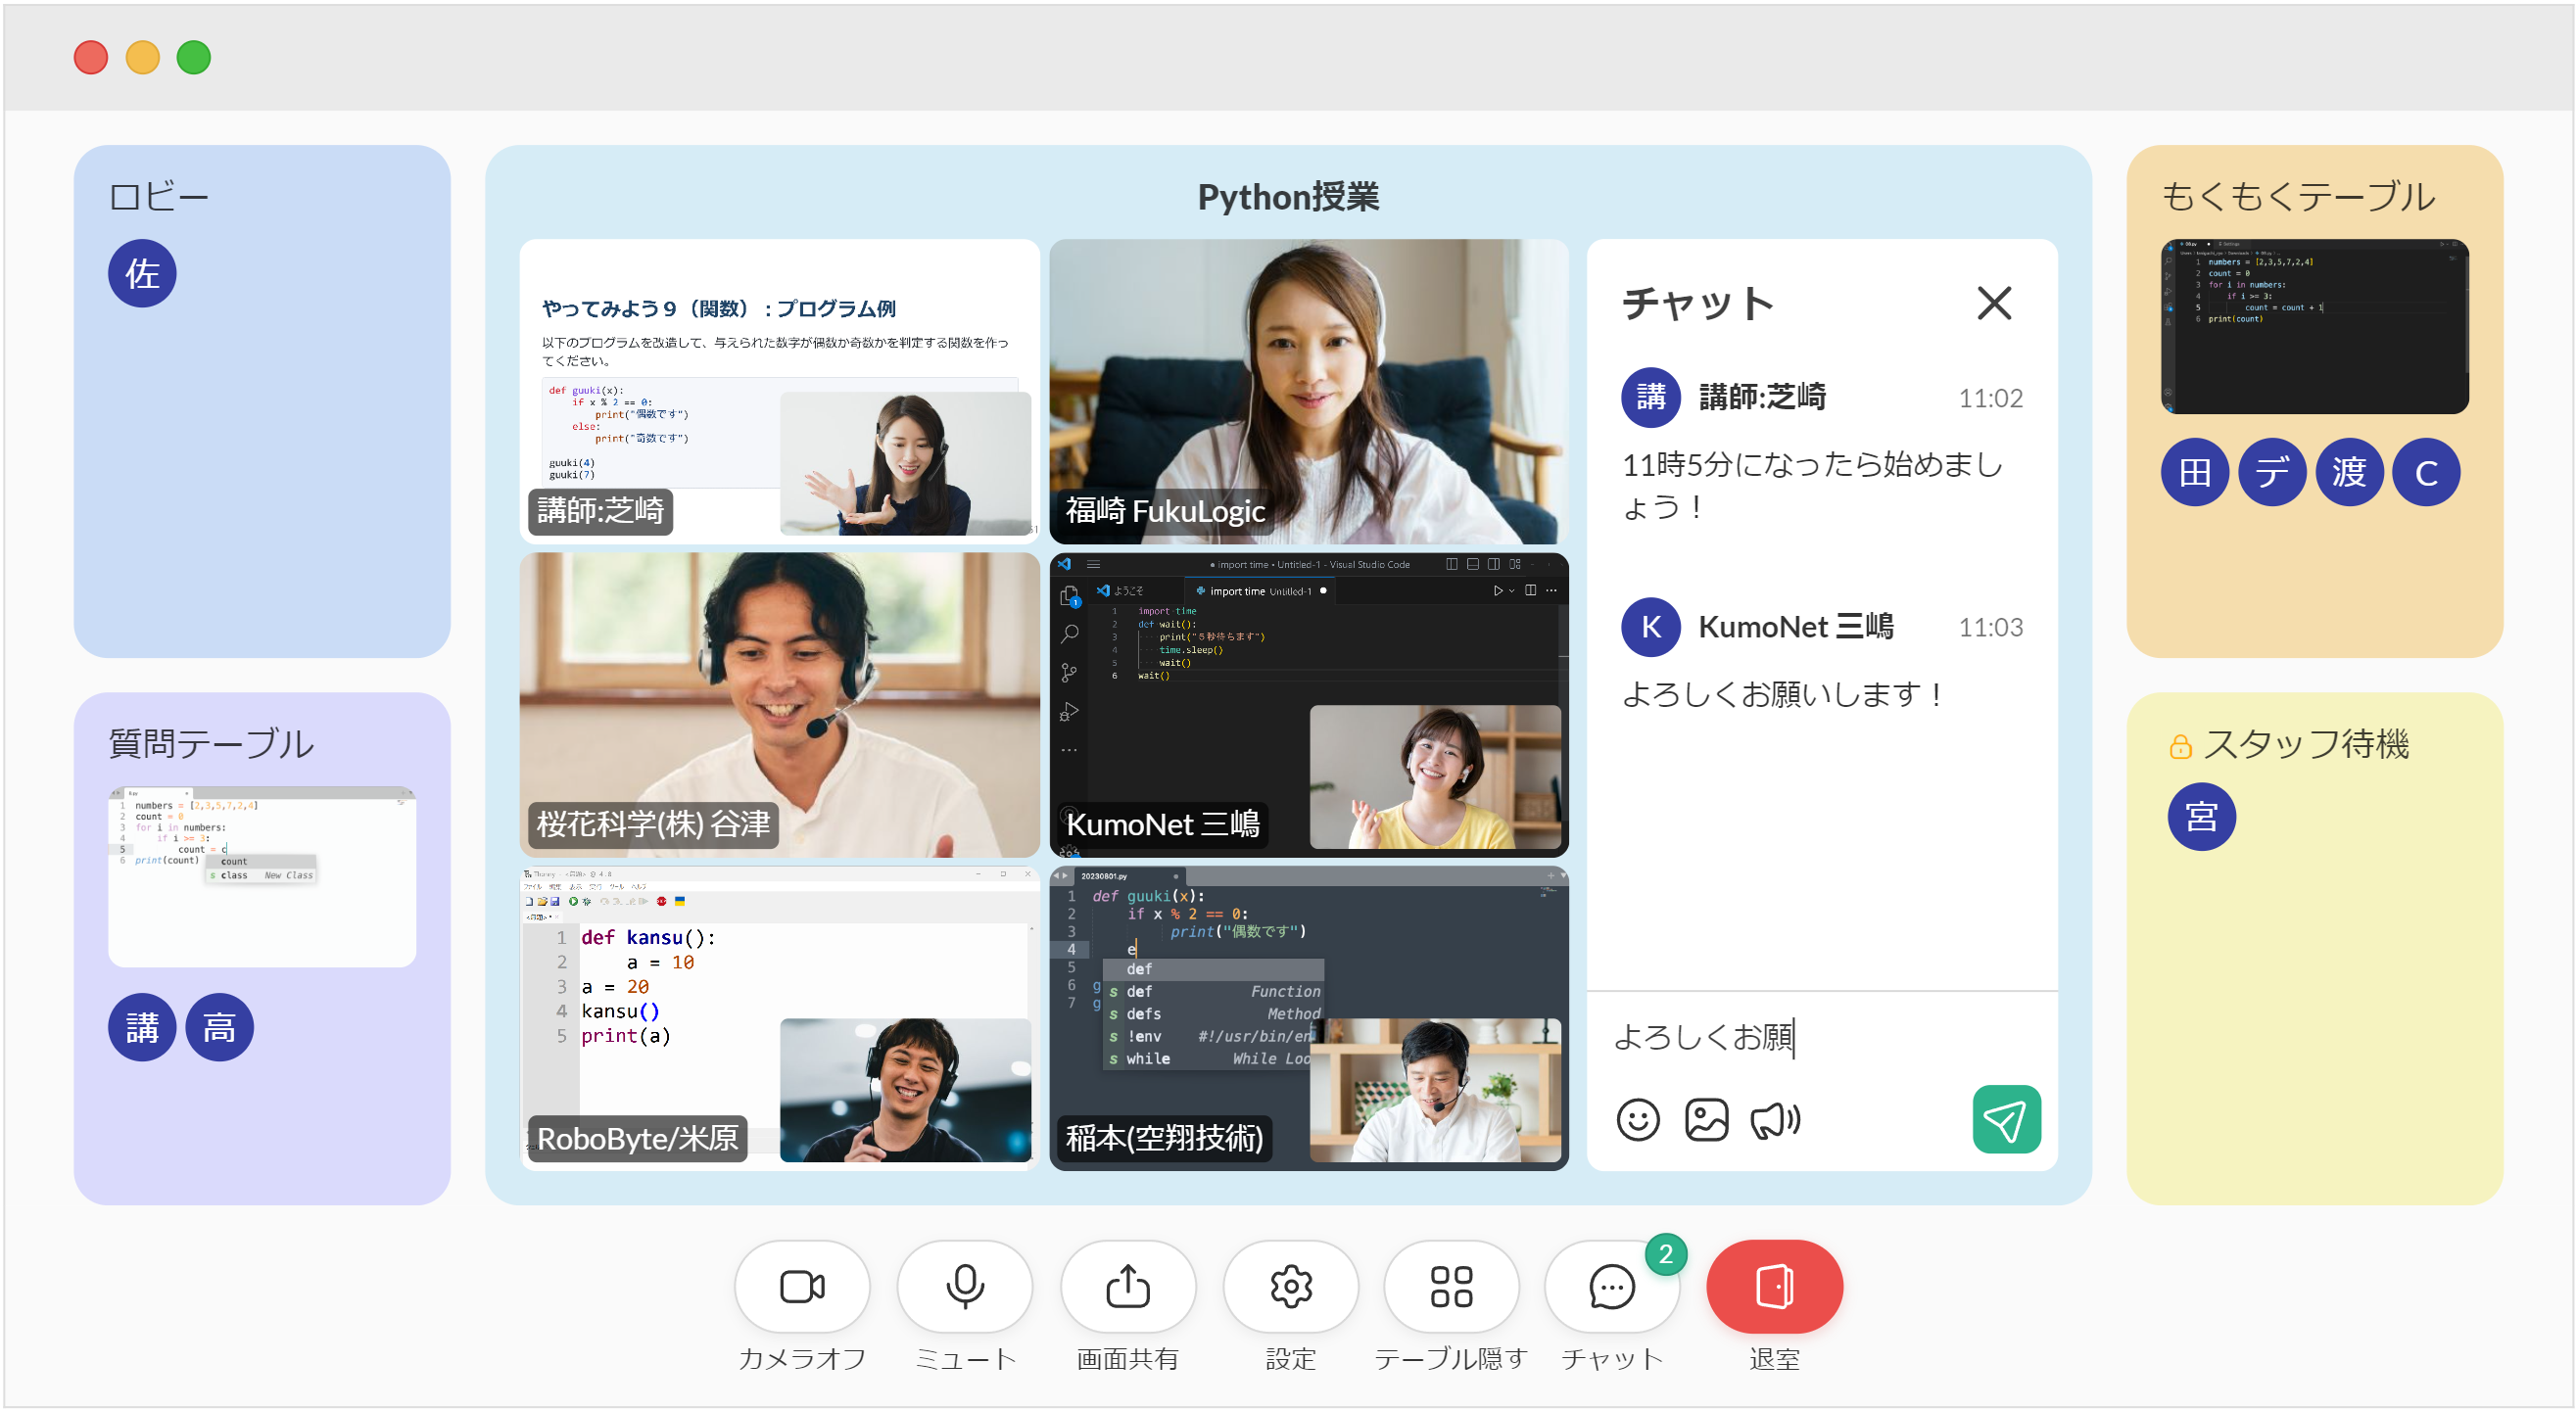This screenshot has width=2576, height=1410.
Task: Send the chat message with paper plane
Action: [2005, 1119]
